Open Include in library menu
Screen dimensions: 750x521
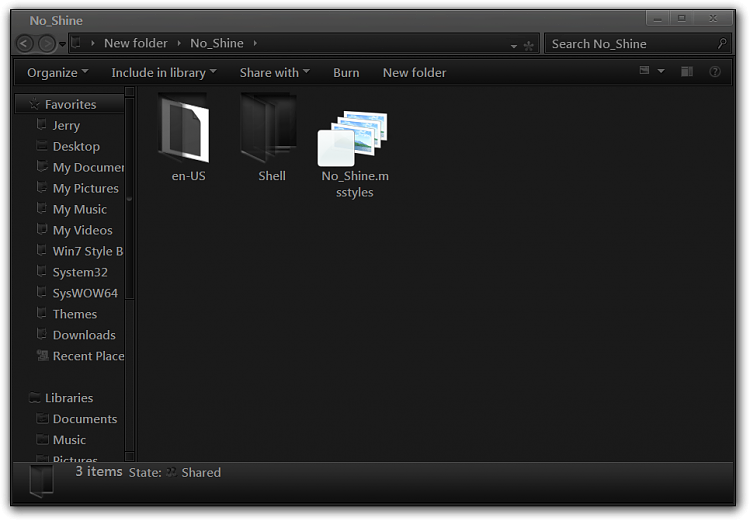[164, 73]
